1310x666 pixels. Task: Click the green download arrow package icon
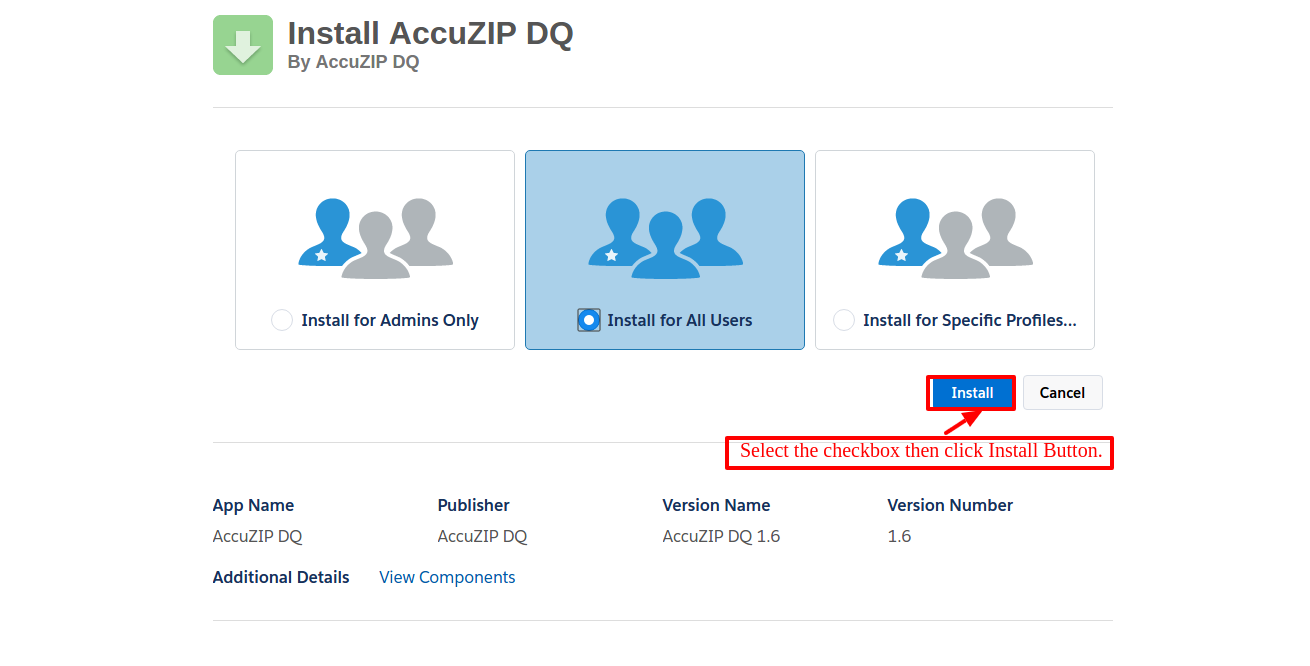click(x=242, y=45)
